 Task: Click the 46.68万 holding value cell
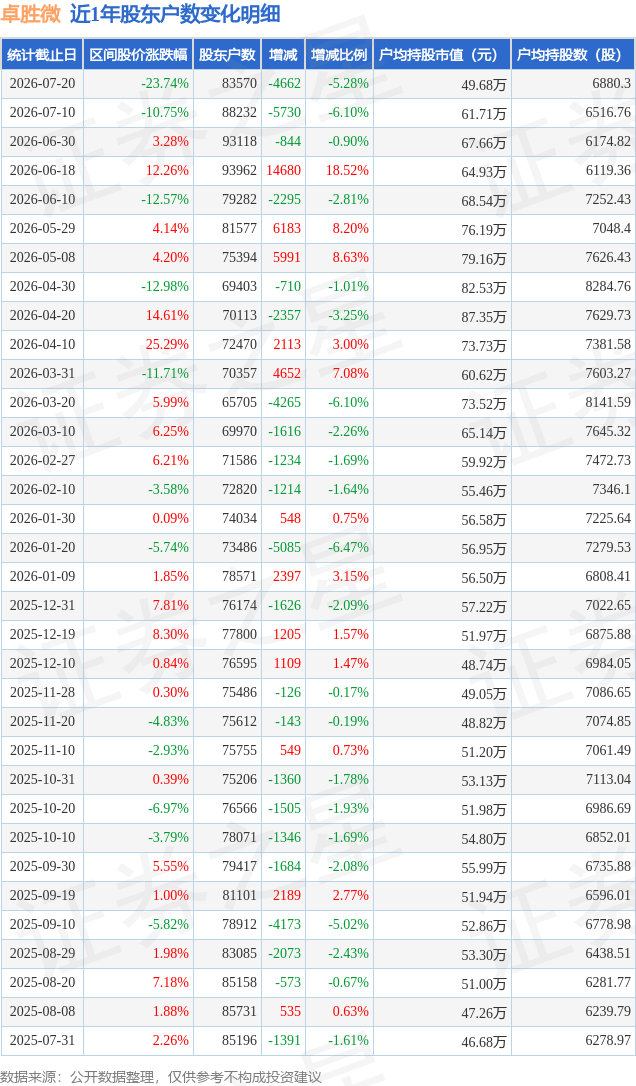pyautogui.click(x=442, y=1041)
